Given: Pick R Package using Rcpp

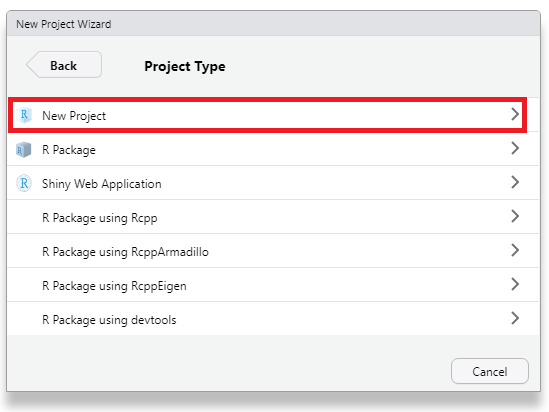Looking at the screenshot, I should [273, 217].
